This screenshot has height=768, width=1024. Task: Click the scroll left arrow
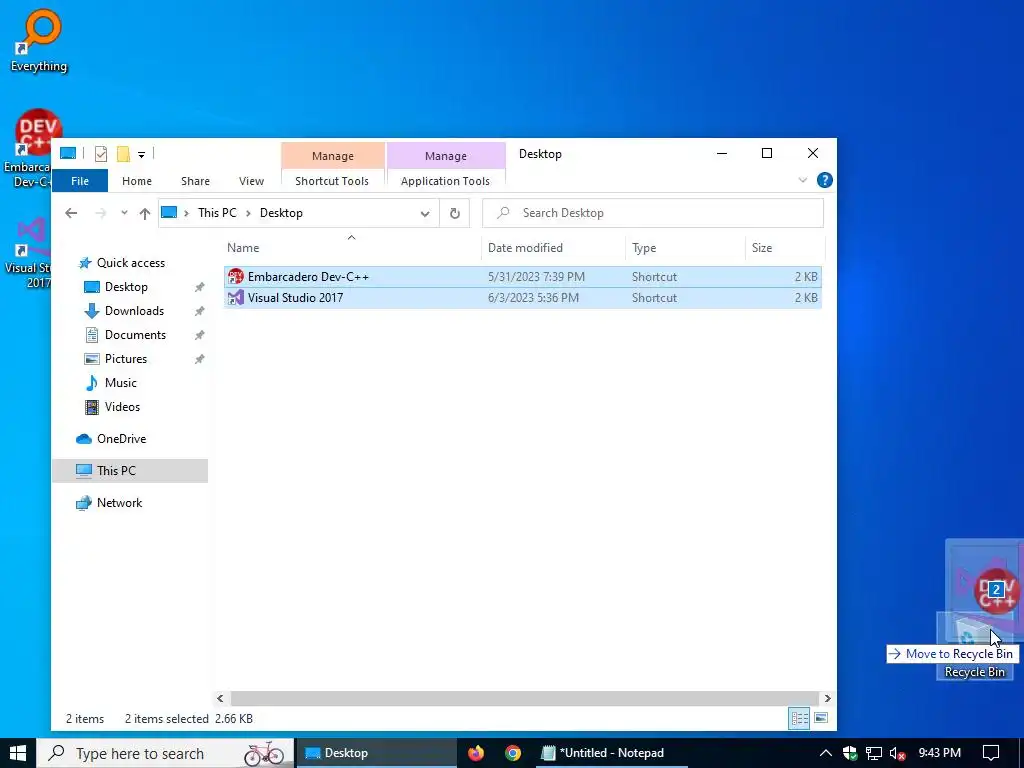coord(220,698)
